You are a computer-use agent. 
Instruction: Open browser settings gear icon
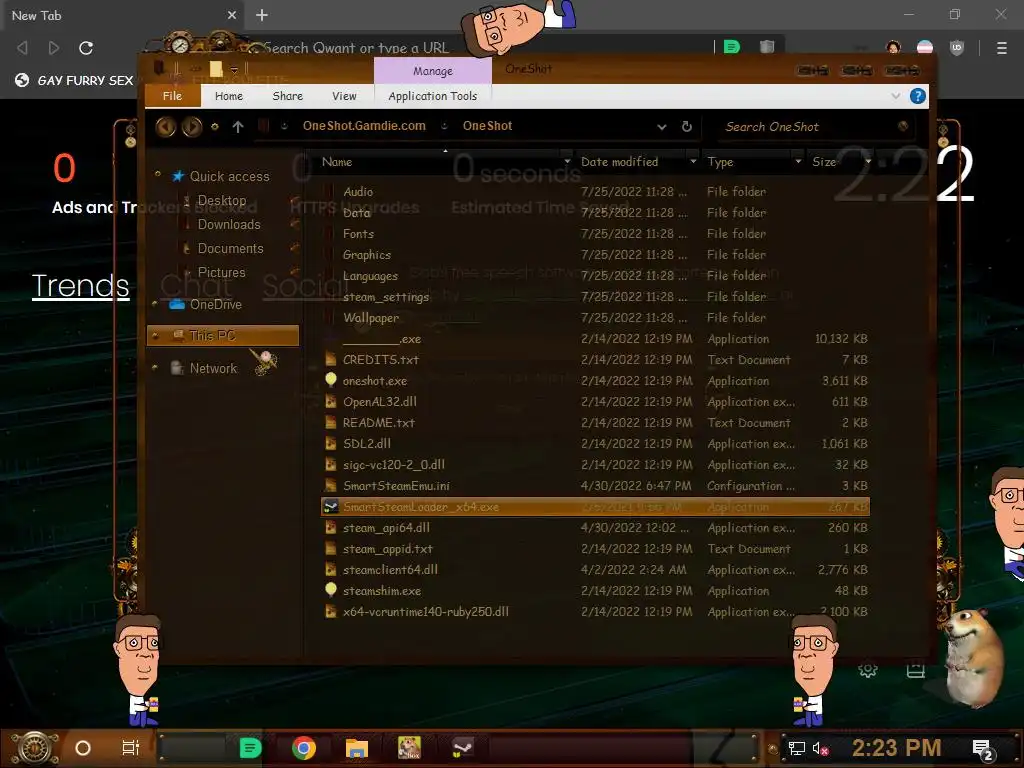[868, 669]
